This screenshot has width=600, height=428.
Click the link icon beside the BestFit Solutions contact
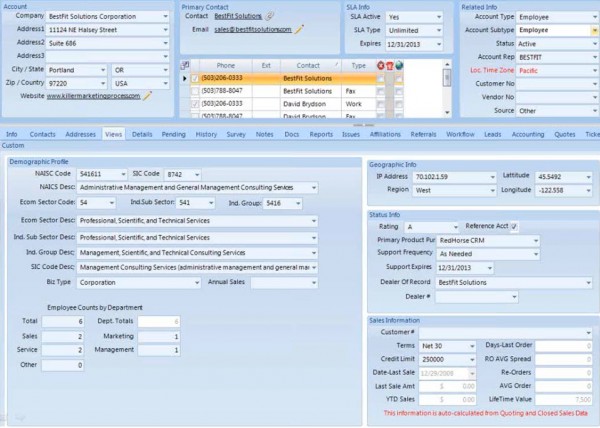pyautogui.click(x=270, y=16)
